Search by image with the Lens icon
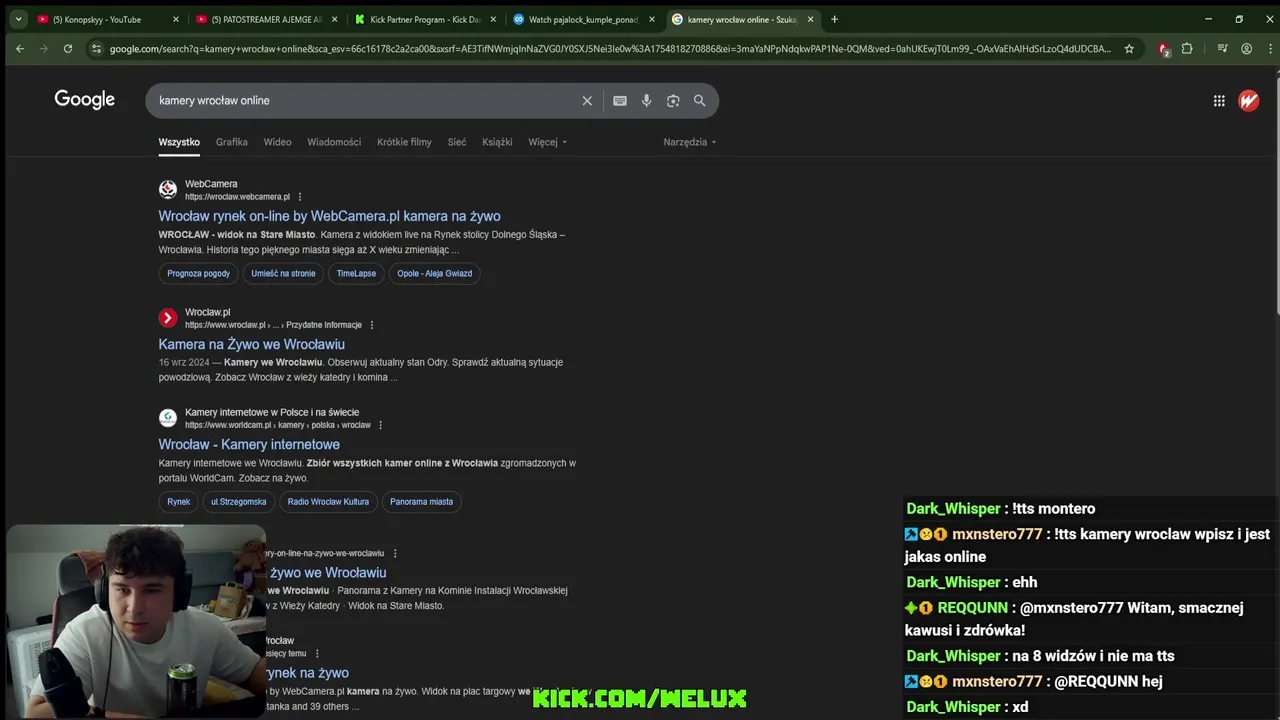 coord(673,101)
